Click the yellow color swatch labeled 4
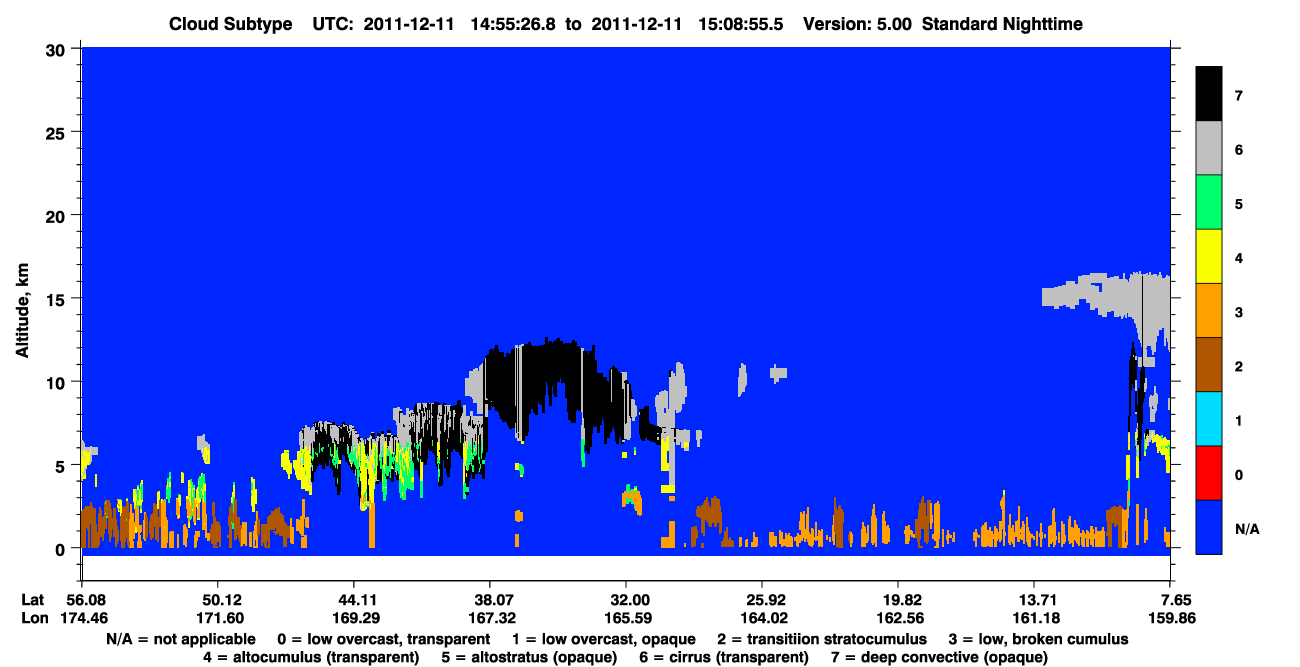Viewport: 1300px width, 667px height. click(1209, 257)
